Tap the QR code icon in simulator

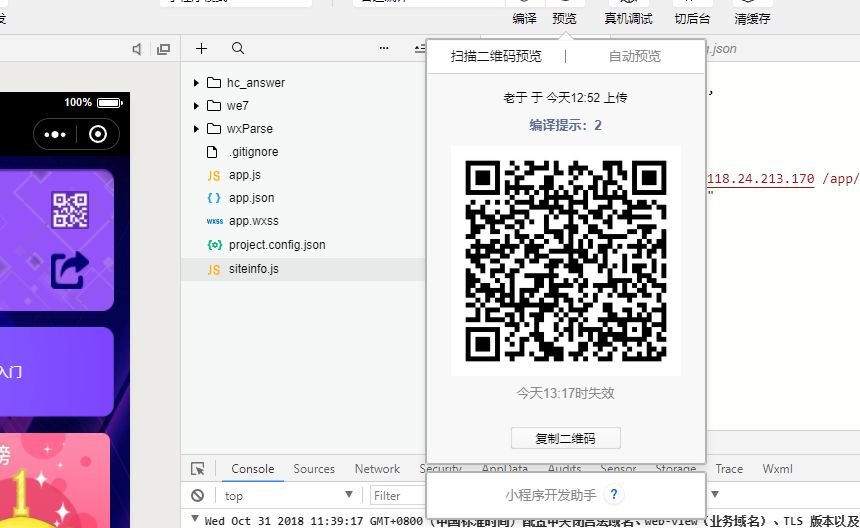click(x=70, y=210)
